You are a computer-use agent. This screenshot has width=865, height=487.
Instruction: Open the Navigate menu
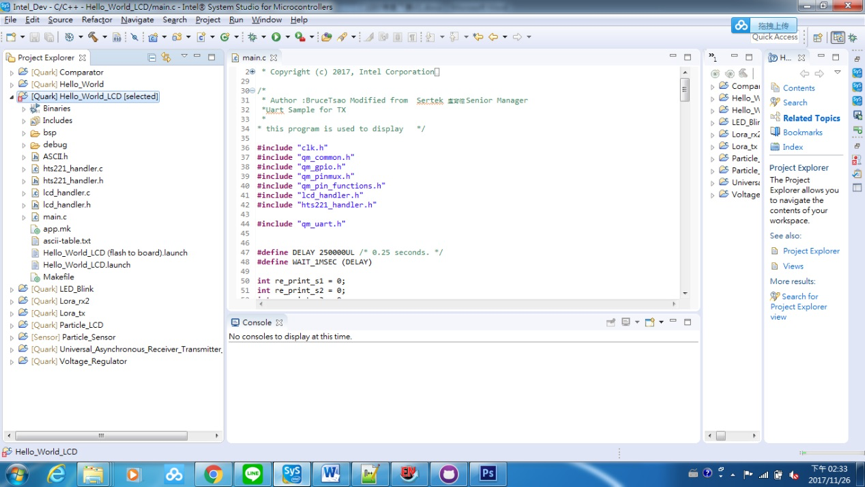pyautogui.click(x=137, y=20)
